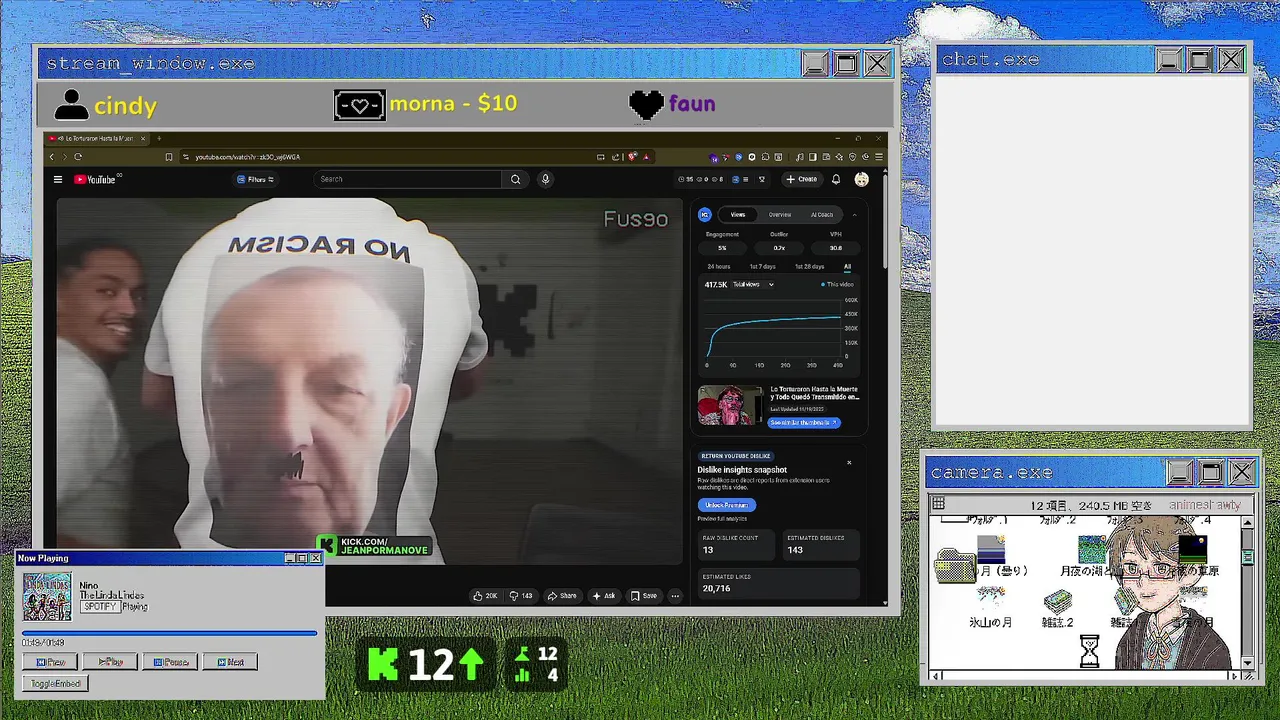Click the Estimated Likes 20,716 card
This screenshot has height=720, width=1280.
pyautogui.click(x=778, y=583)
